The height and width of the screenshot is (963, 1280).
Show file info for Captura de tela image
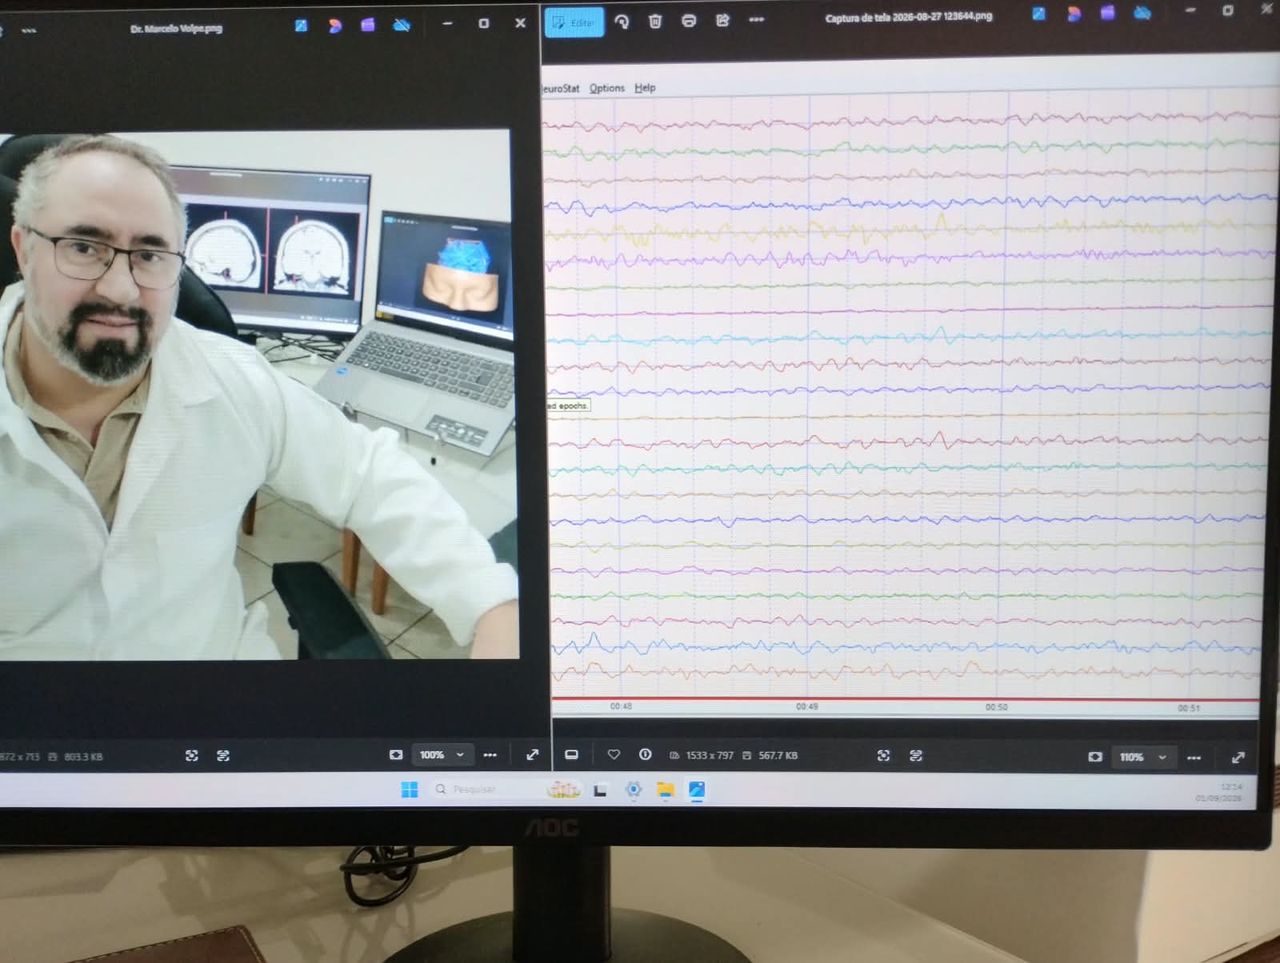pos(645,755)
